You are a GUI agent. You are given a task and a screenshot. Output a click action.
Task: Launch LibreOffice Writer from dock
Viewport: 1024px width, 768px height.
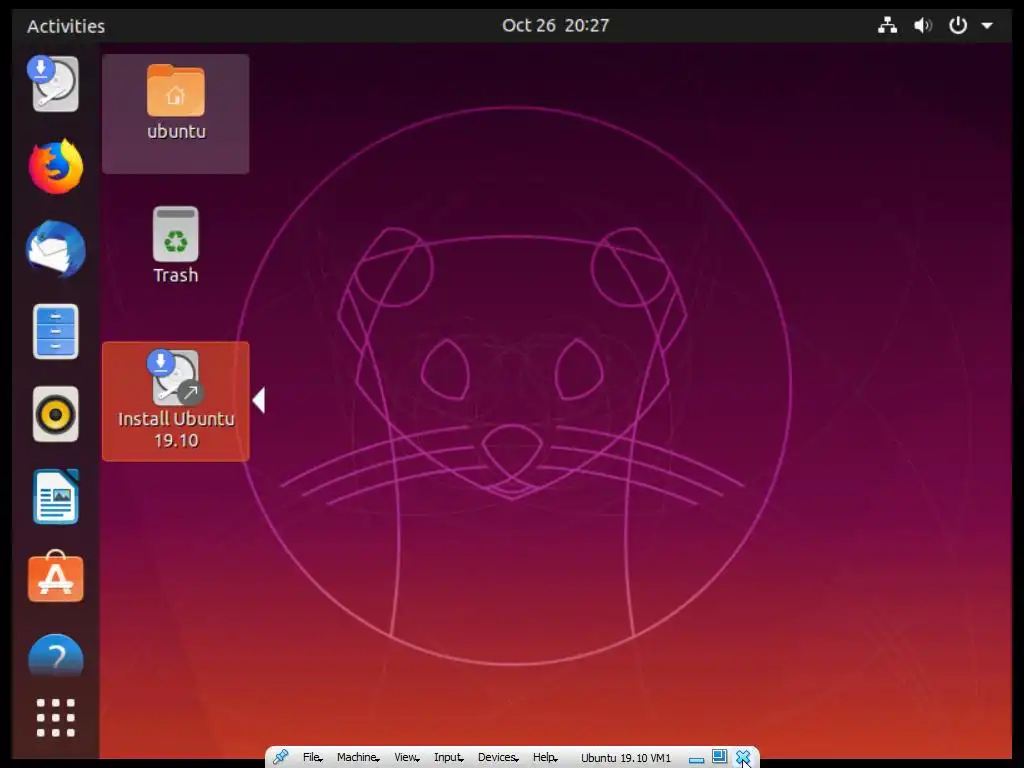click(x=56, y=496)
